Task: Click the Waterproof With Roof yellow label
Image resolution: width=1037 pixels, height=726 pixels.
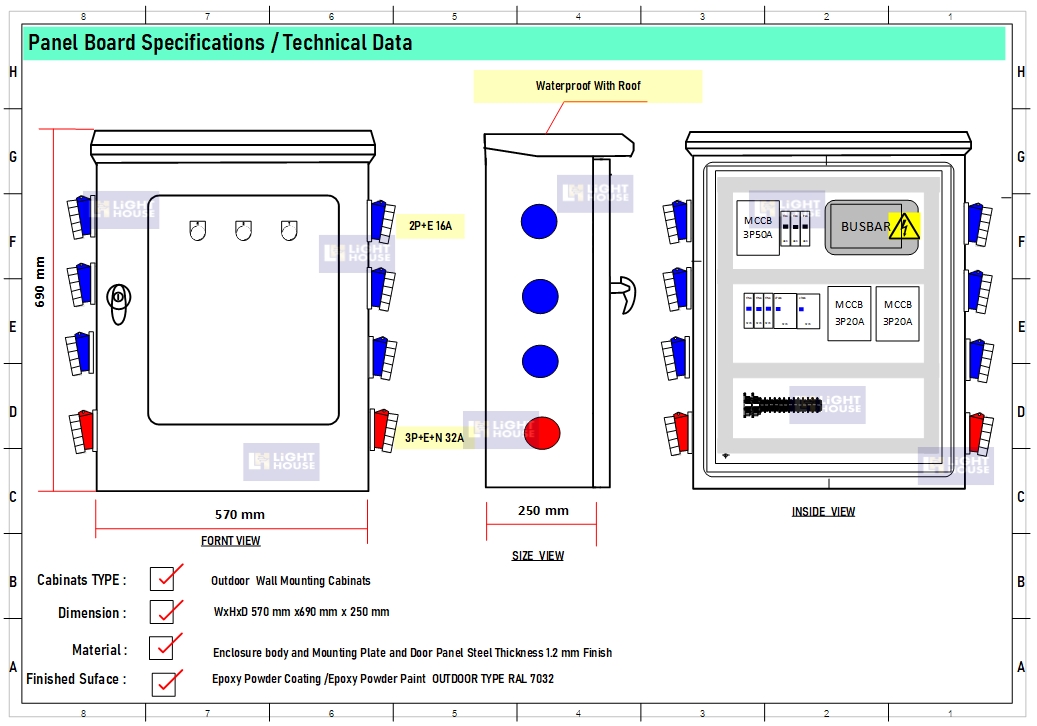Action: [x=588, y=87]
